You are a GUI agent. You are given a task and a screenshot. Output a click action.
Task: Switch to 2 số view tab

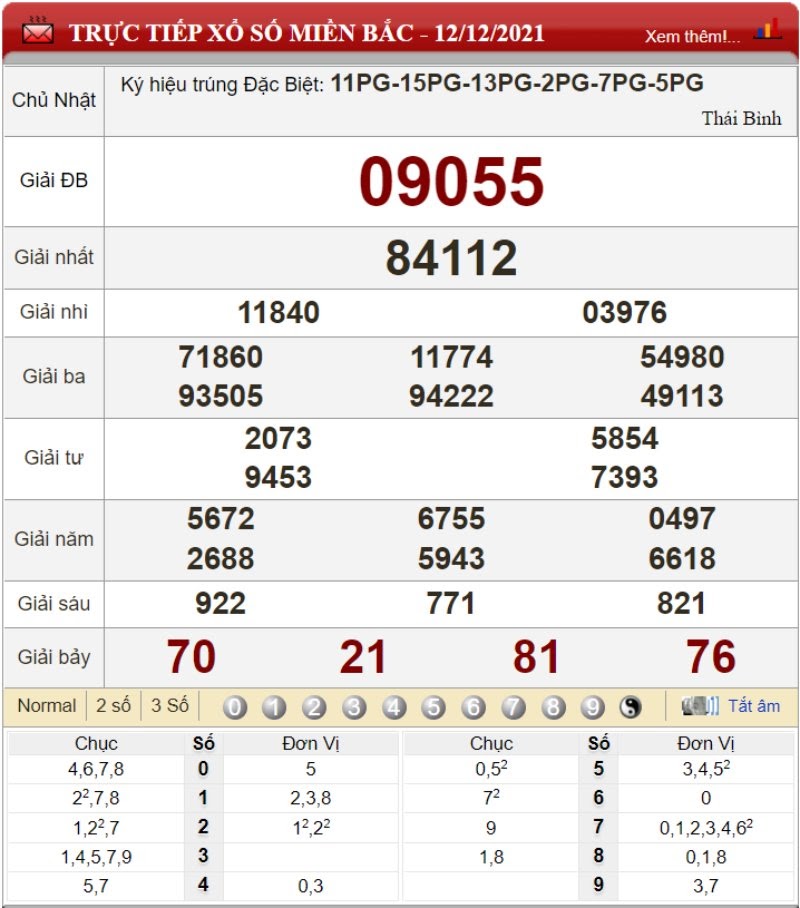click(114, 706)
